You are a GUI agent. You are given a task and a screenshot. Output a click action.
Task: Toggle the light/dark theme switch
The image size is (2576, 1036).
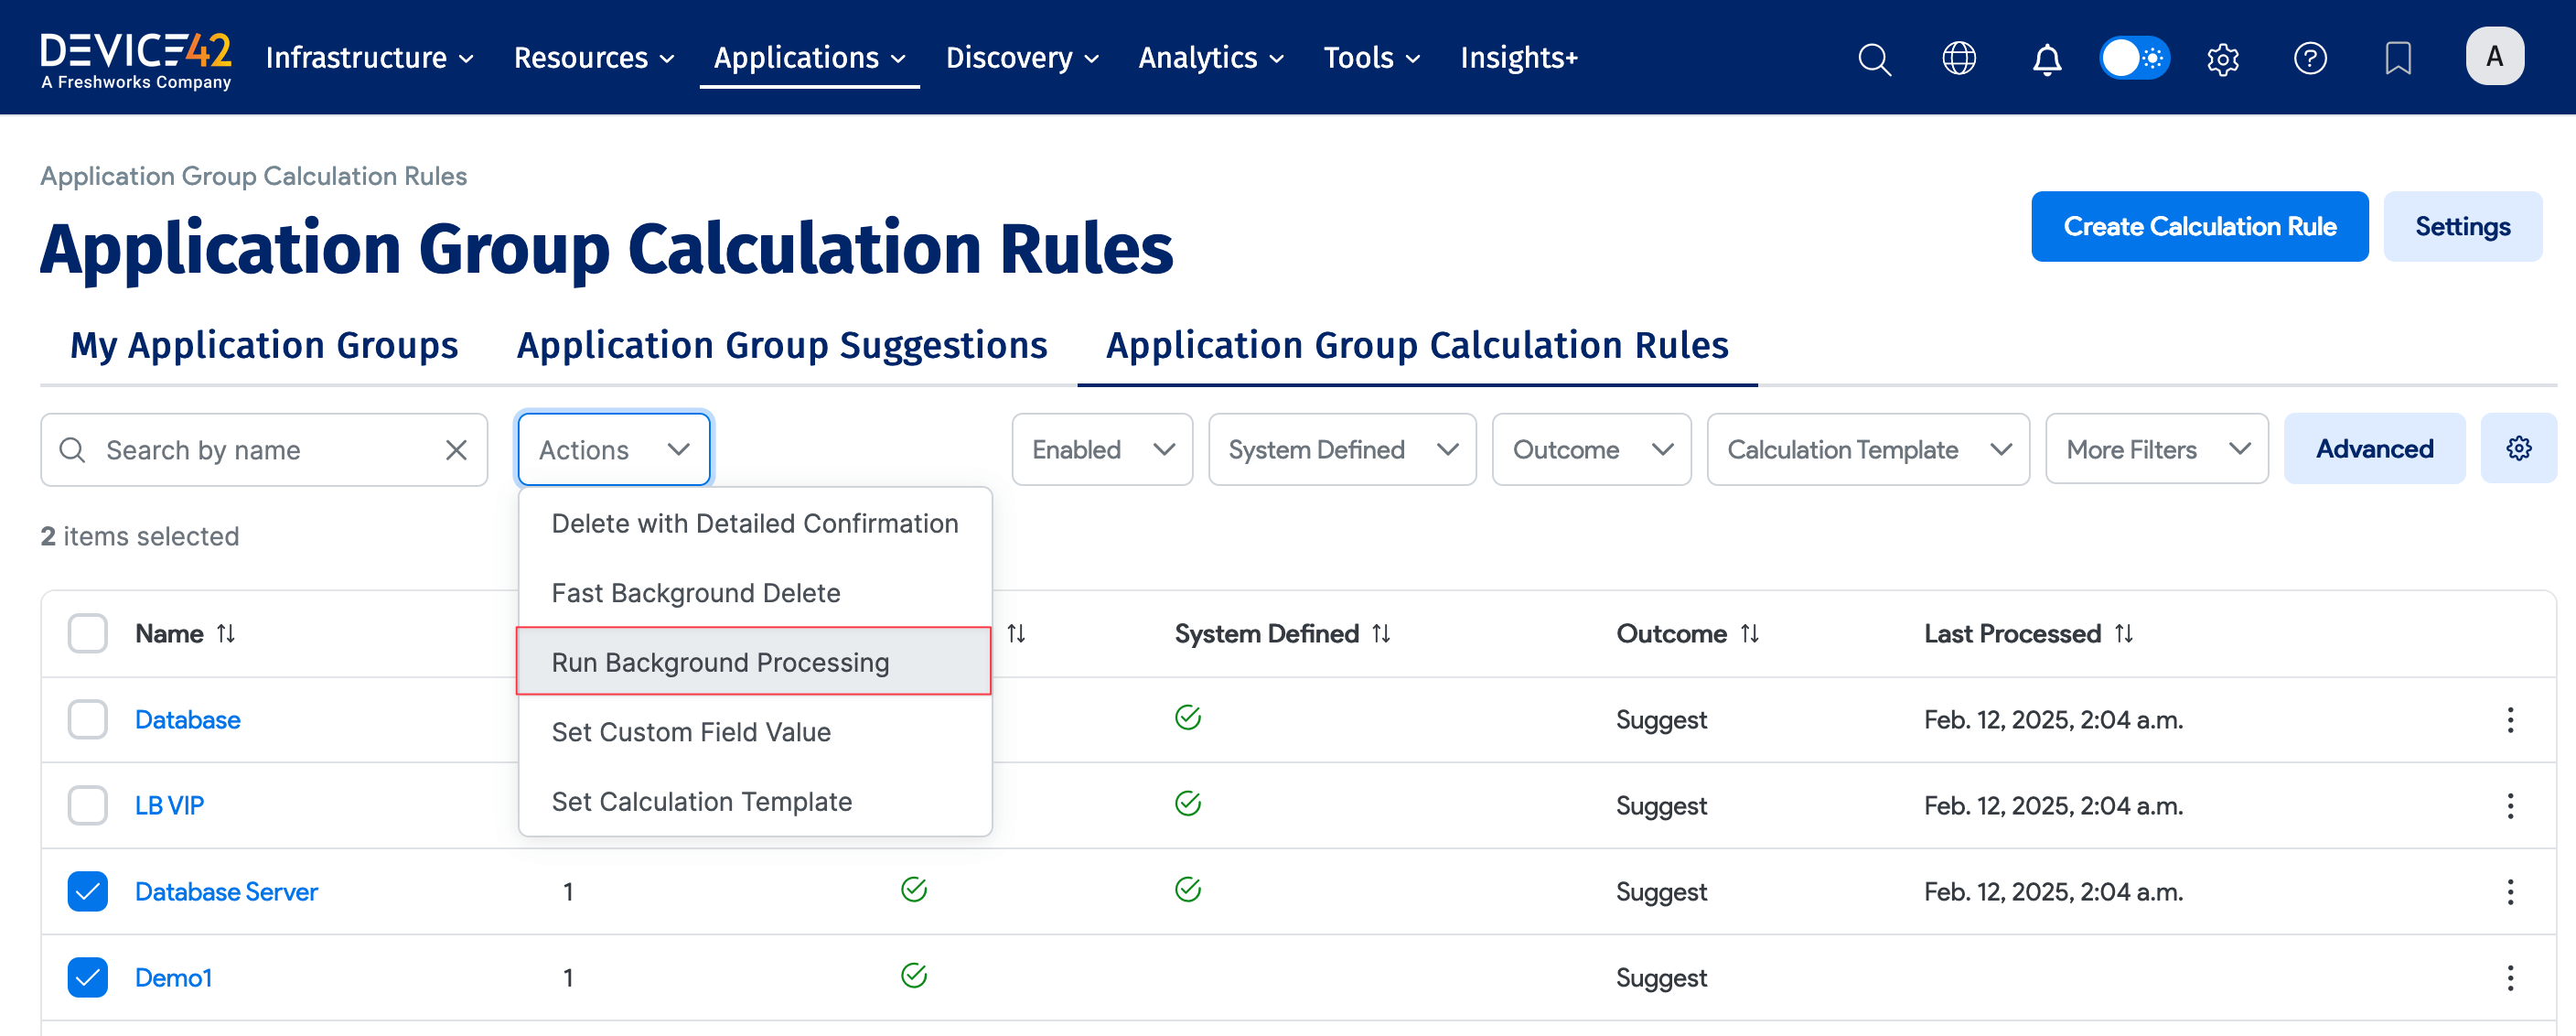[2134, 59]
